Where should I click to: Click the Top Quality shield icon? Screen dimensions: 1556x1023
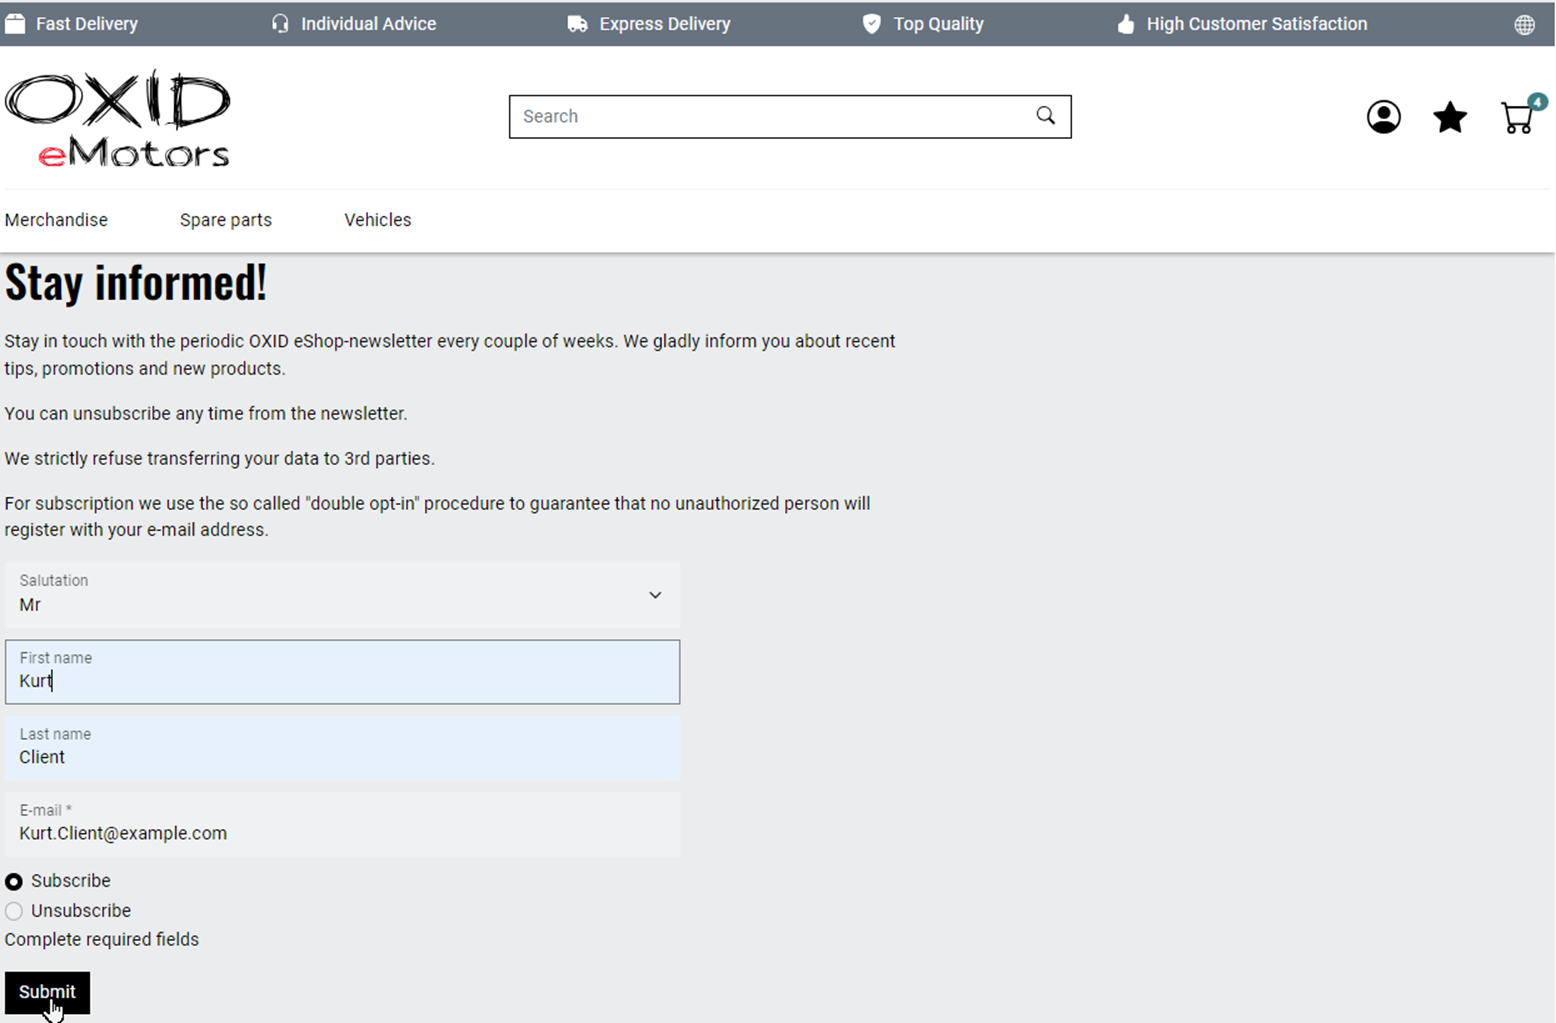tap(872, 24)
